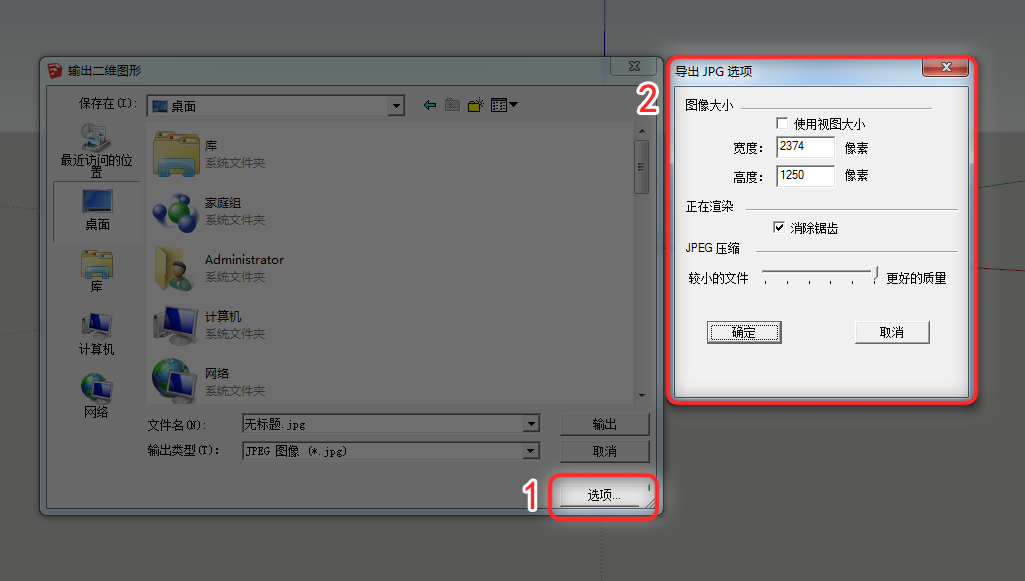Click the file list scrollbar up arrow
Screen dimensions: 1025x581
642,131
